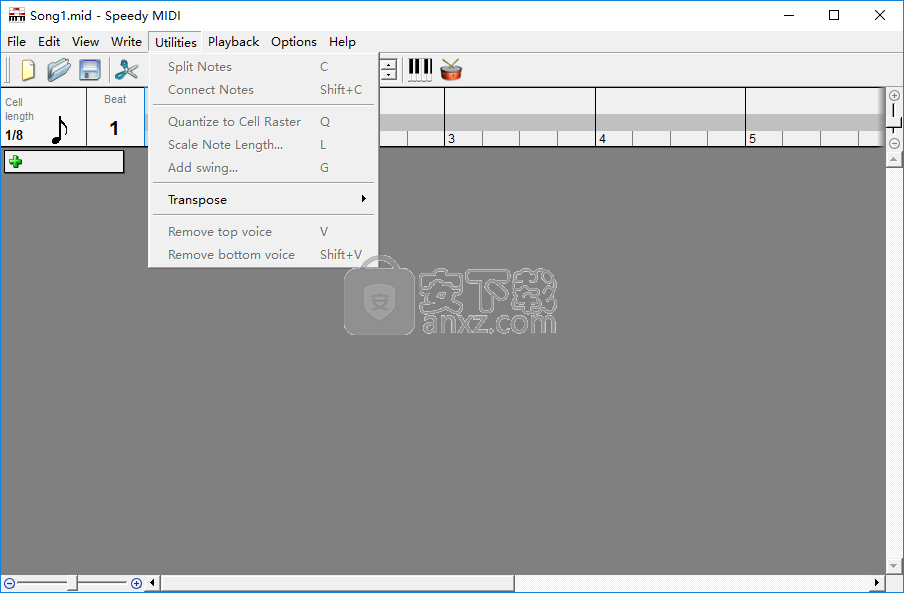The width and height of the screenshot is (904, 593).
Task: Create a new song with the blank page icon
Action: click(x=28, y=70)
